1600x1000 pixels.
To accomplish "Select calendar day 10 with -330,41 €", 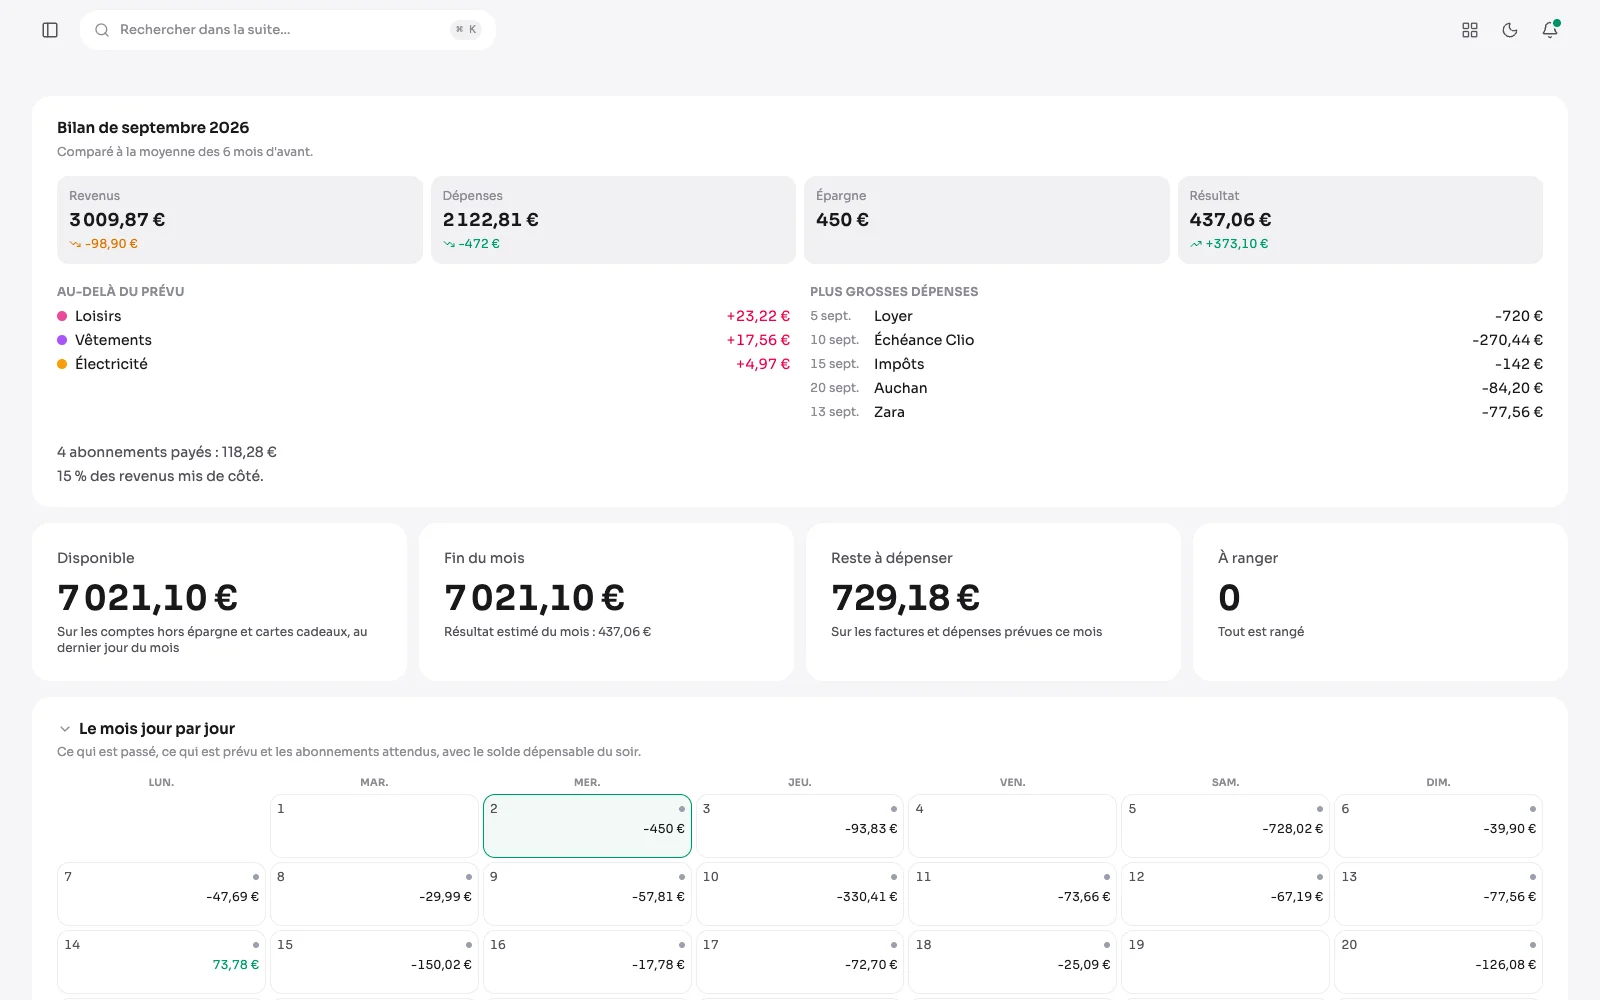I will 800,894.
